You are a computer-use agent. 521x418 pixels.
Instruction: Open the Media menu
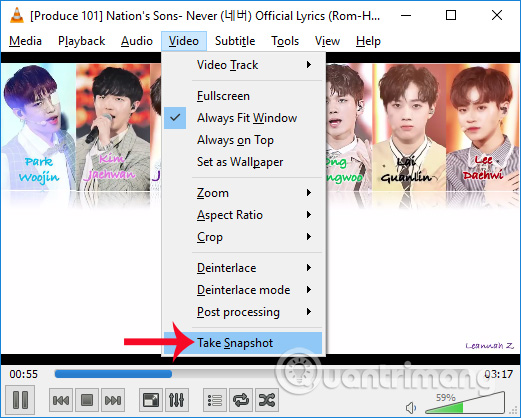tap(25, 41)
